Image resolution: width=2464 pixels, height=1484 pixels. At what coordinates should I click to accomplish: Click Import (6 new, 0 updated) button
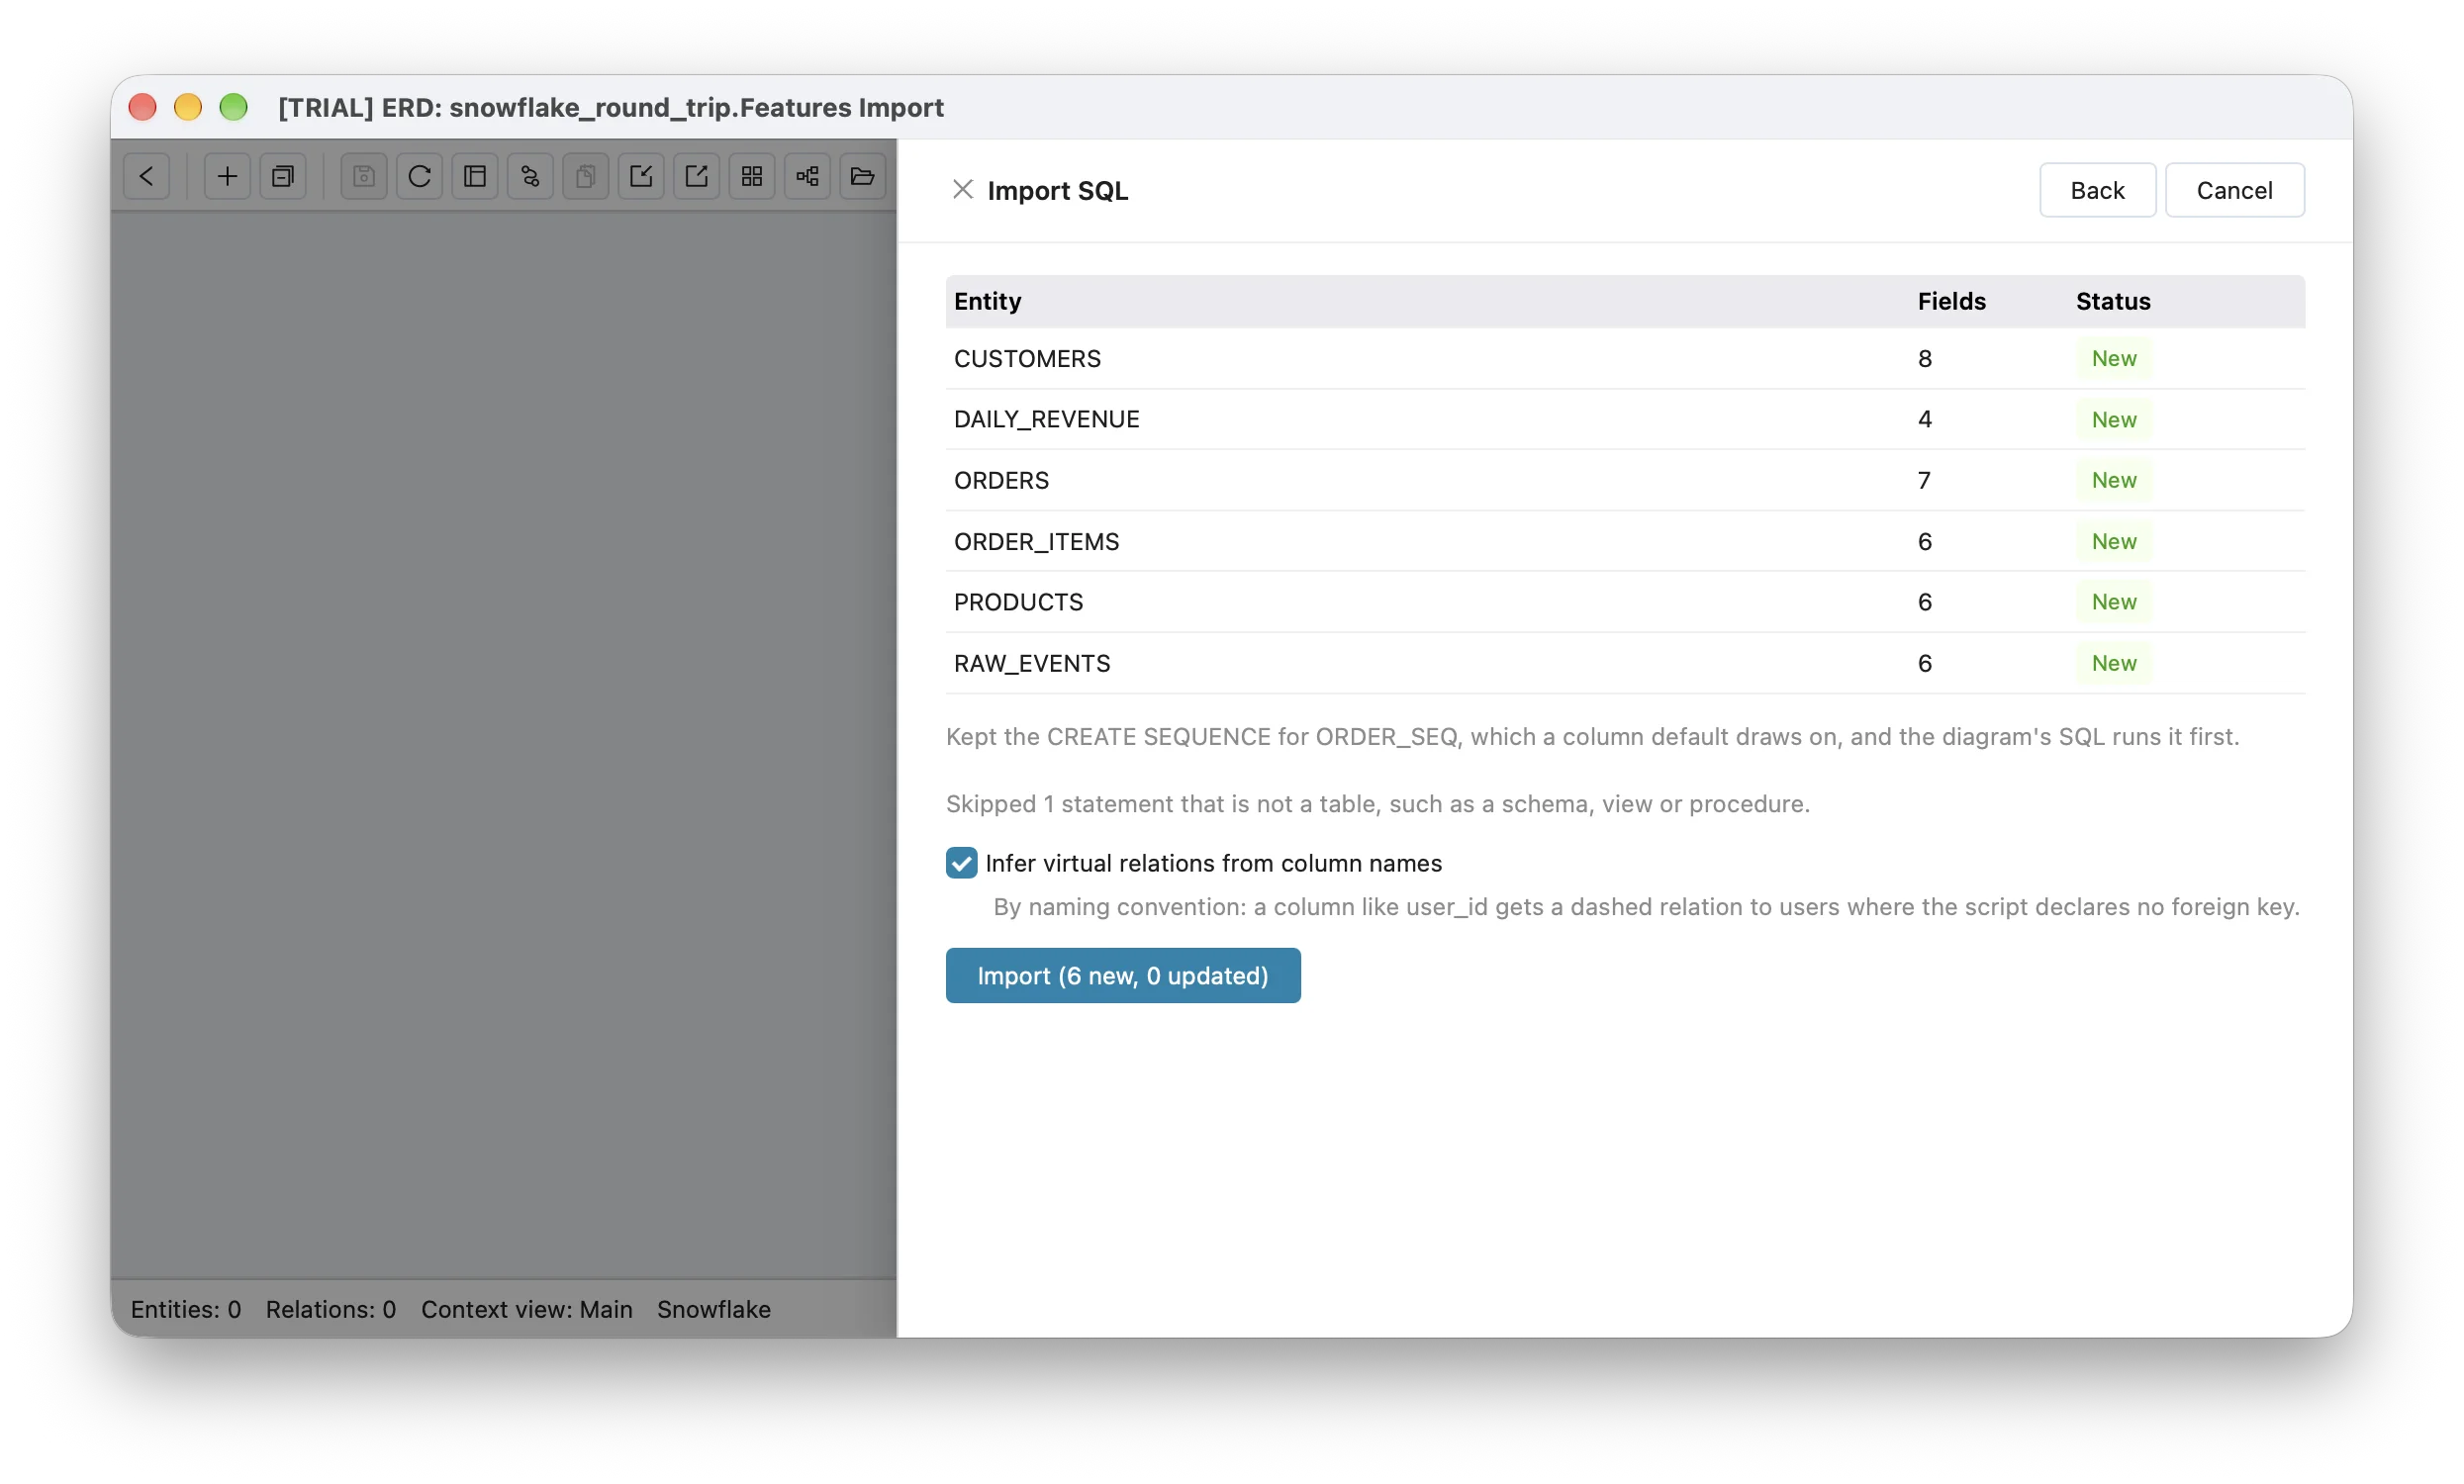pyautogui.click(x=1123, y=976)
